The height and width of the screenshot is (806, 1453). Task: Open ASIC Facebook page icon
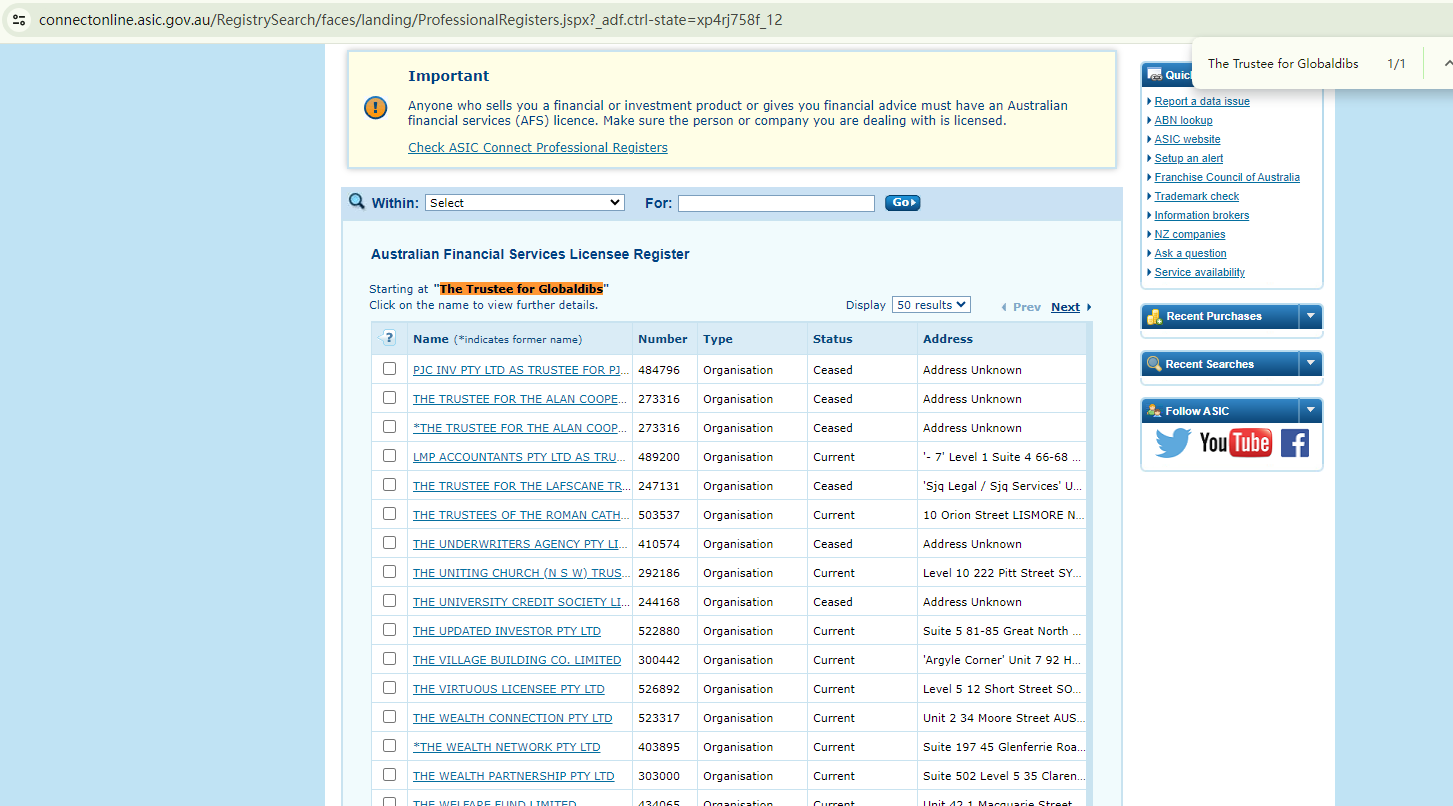tap(1295, 442)
